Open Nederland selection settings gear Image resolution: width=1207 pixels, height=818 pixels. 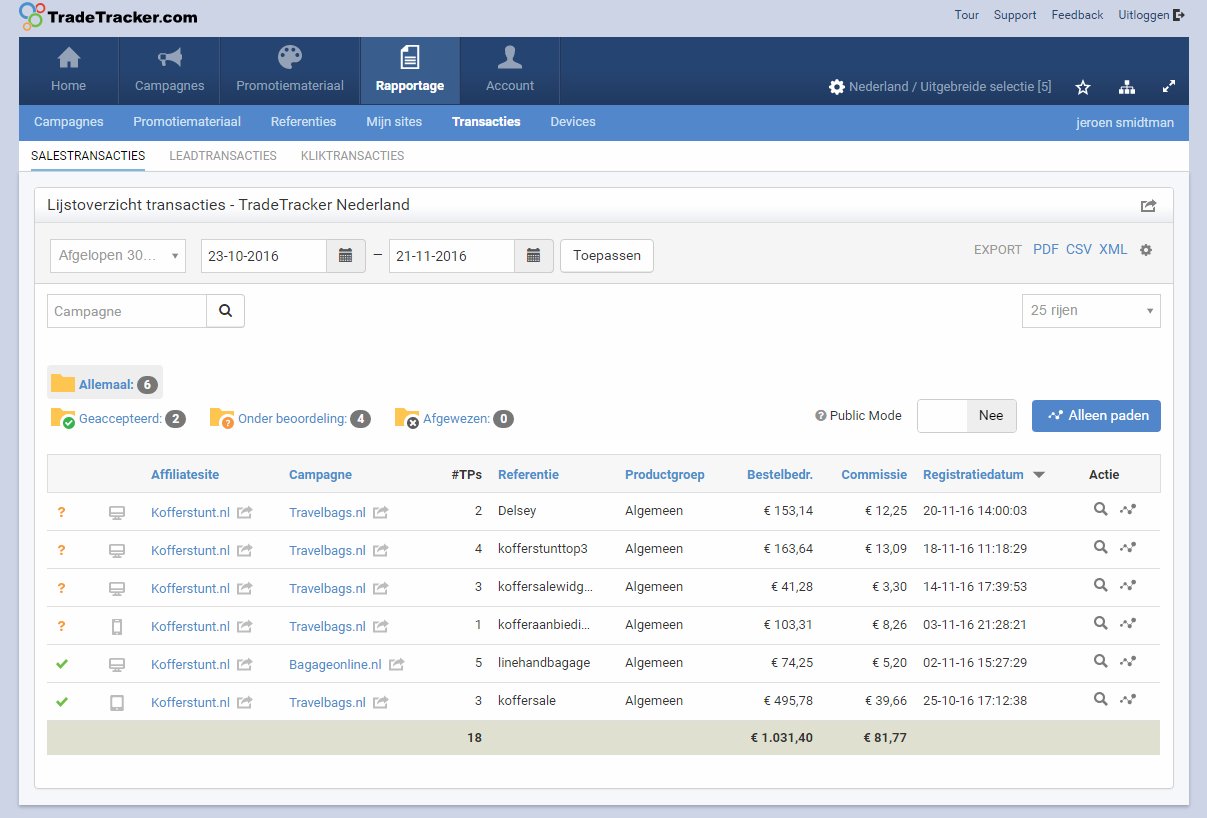click(837, 87)
